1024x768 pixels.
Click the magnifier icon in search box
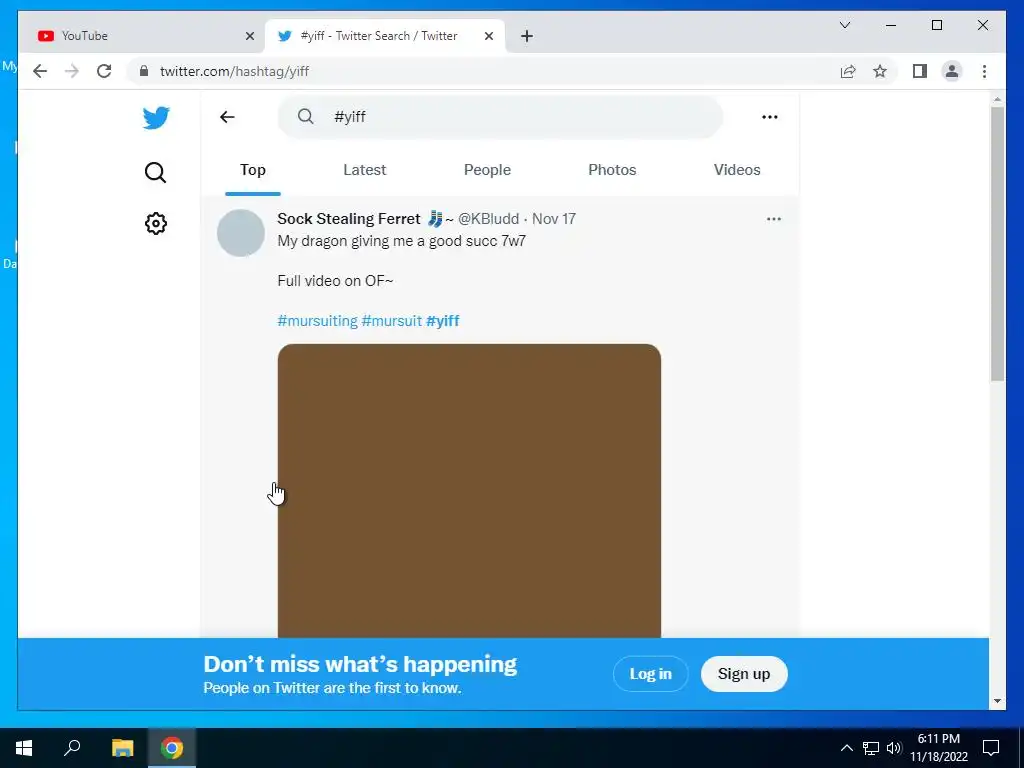tap(306, 116)
